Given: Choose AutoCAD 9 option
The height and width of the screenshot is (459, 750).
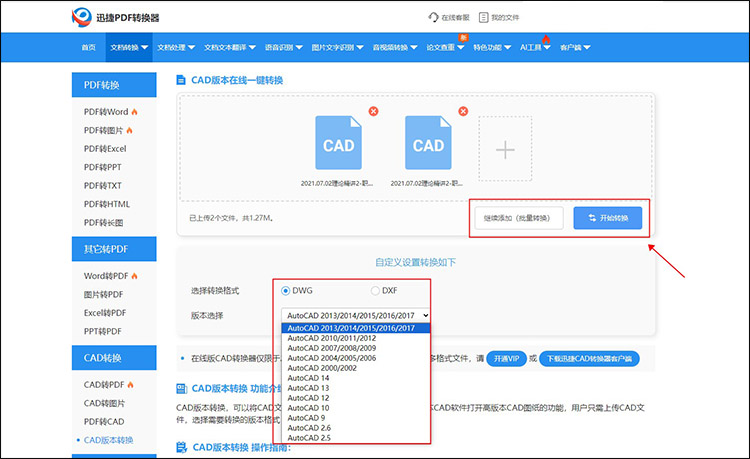Looking at the screenshot, I should pos(355,418).
